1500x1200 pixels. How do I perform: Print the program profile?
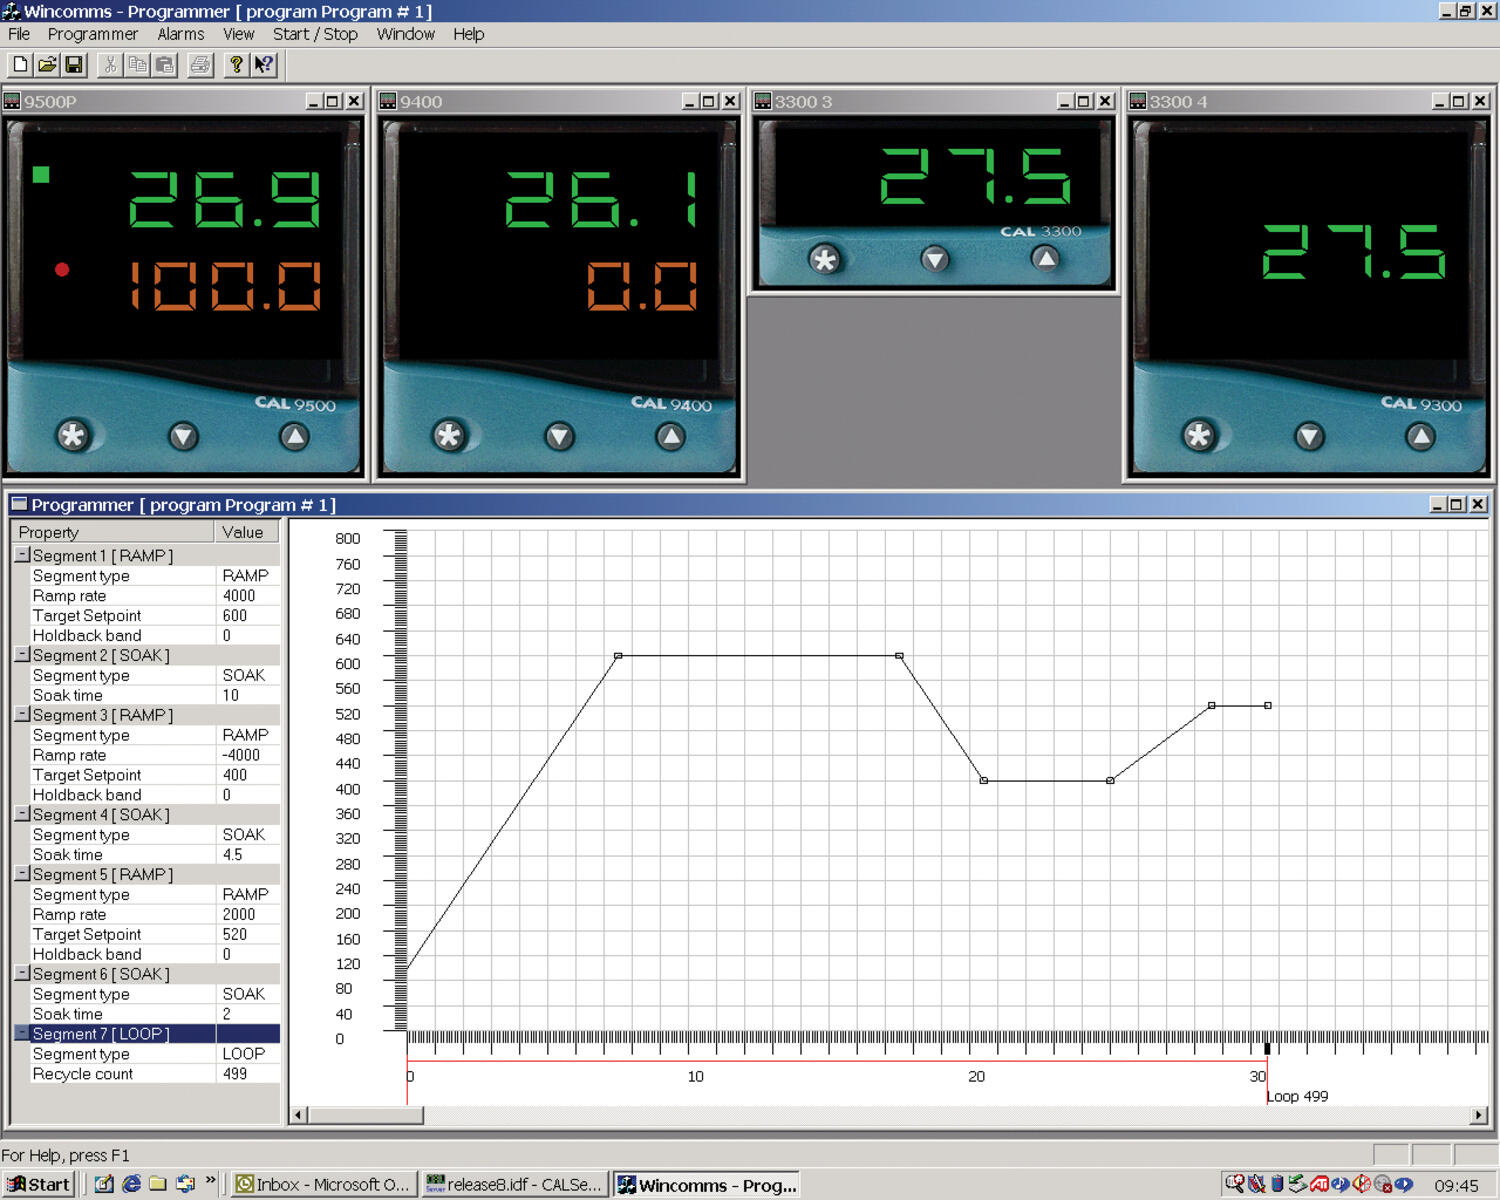[200, 65]
